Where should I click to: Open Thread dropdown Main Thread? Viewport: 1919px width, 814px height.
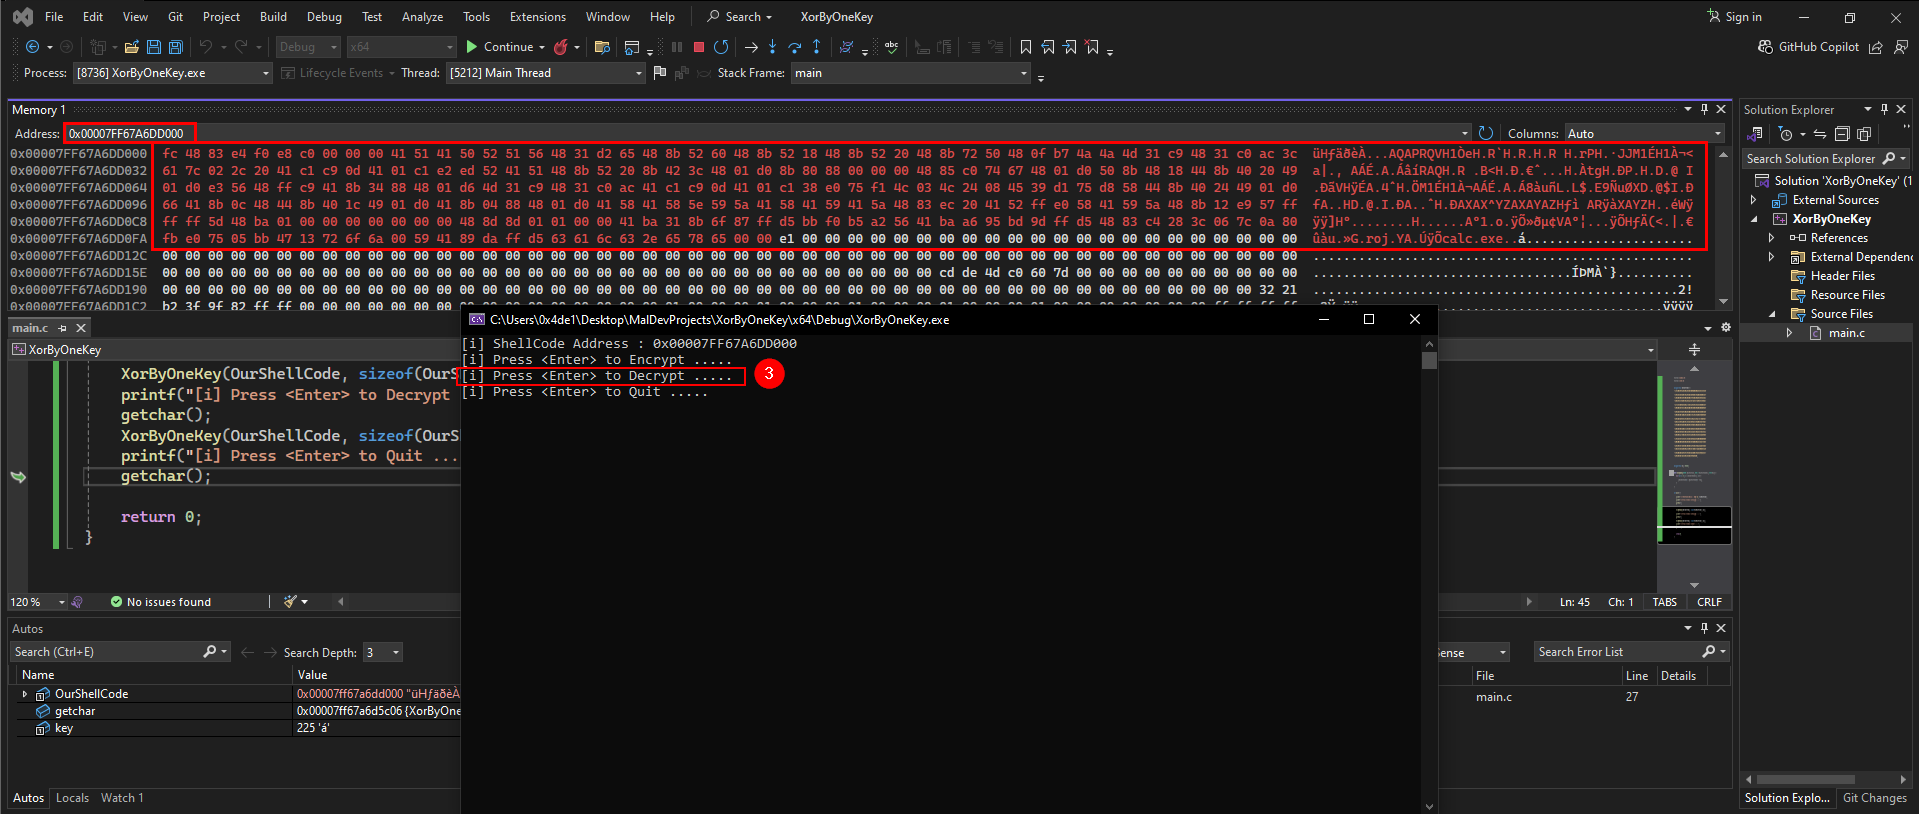click(546, 73)
